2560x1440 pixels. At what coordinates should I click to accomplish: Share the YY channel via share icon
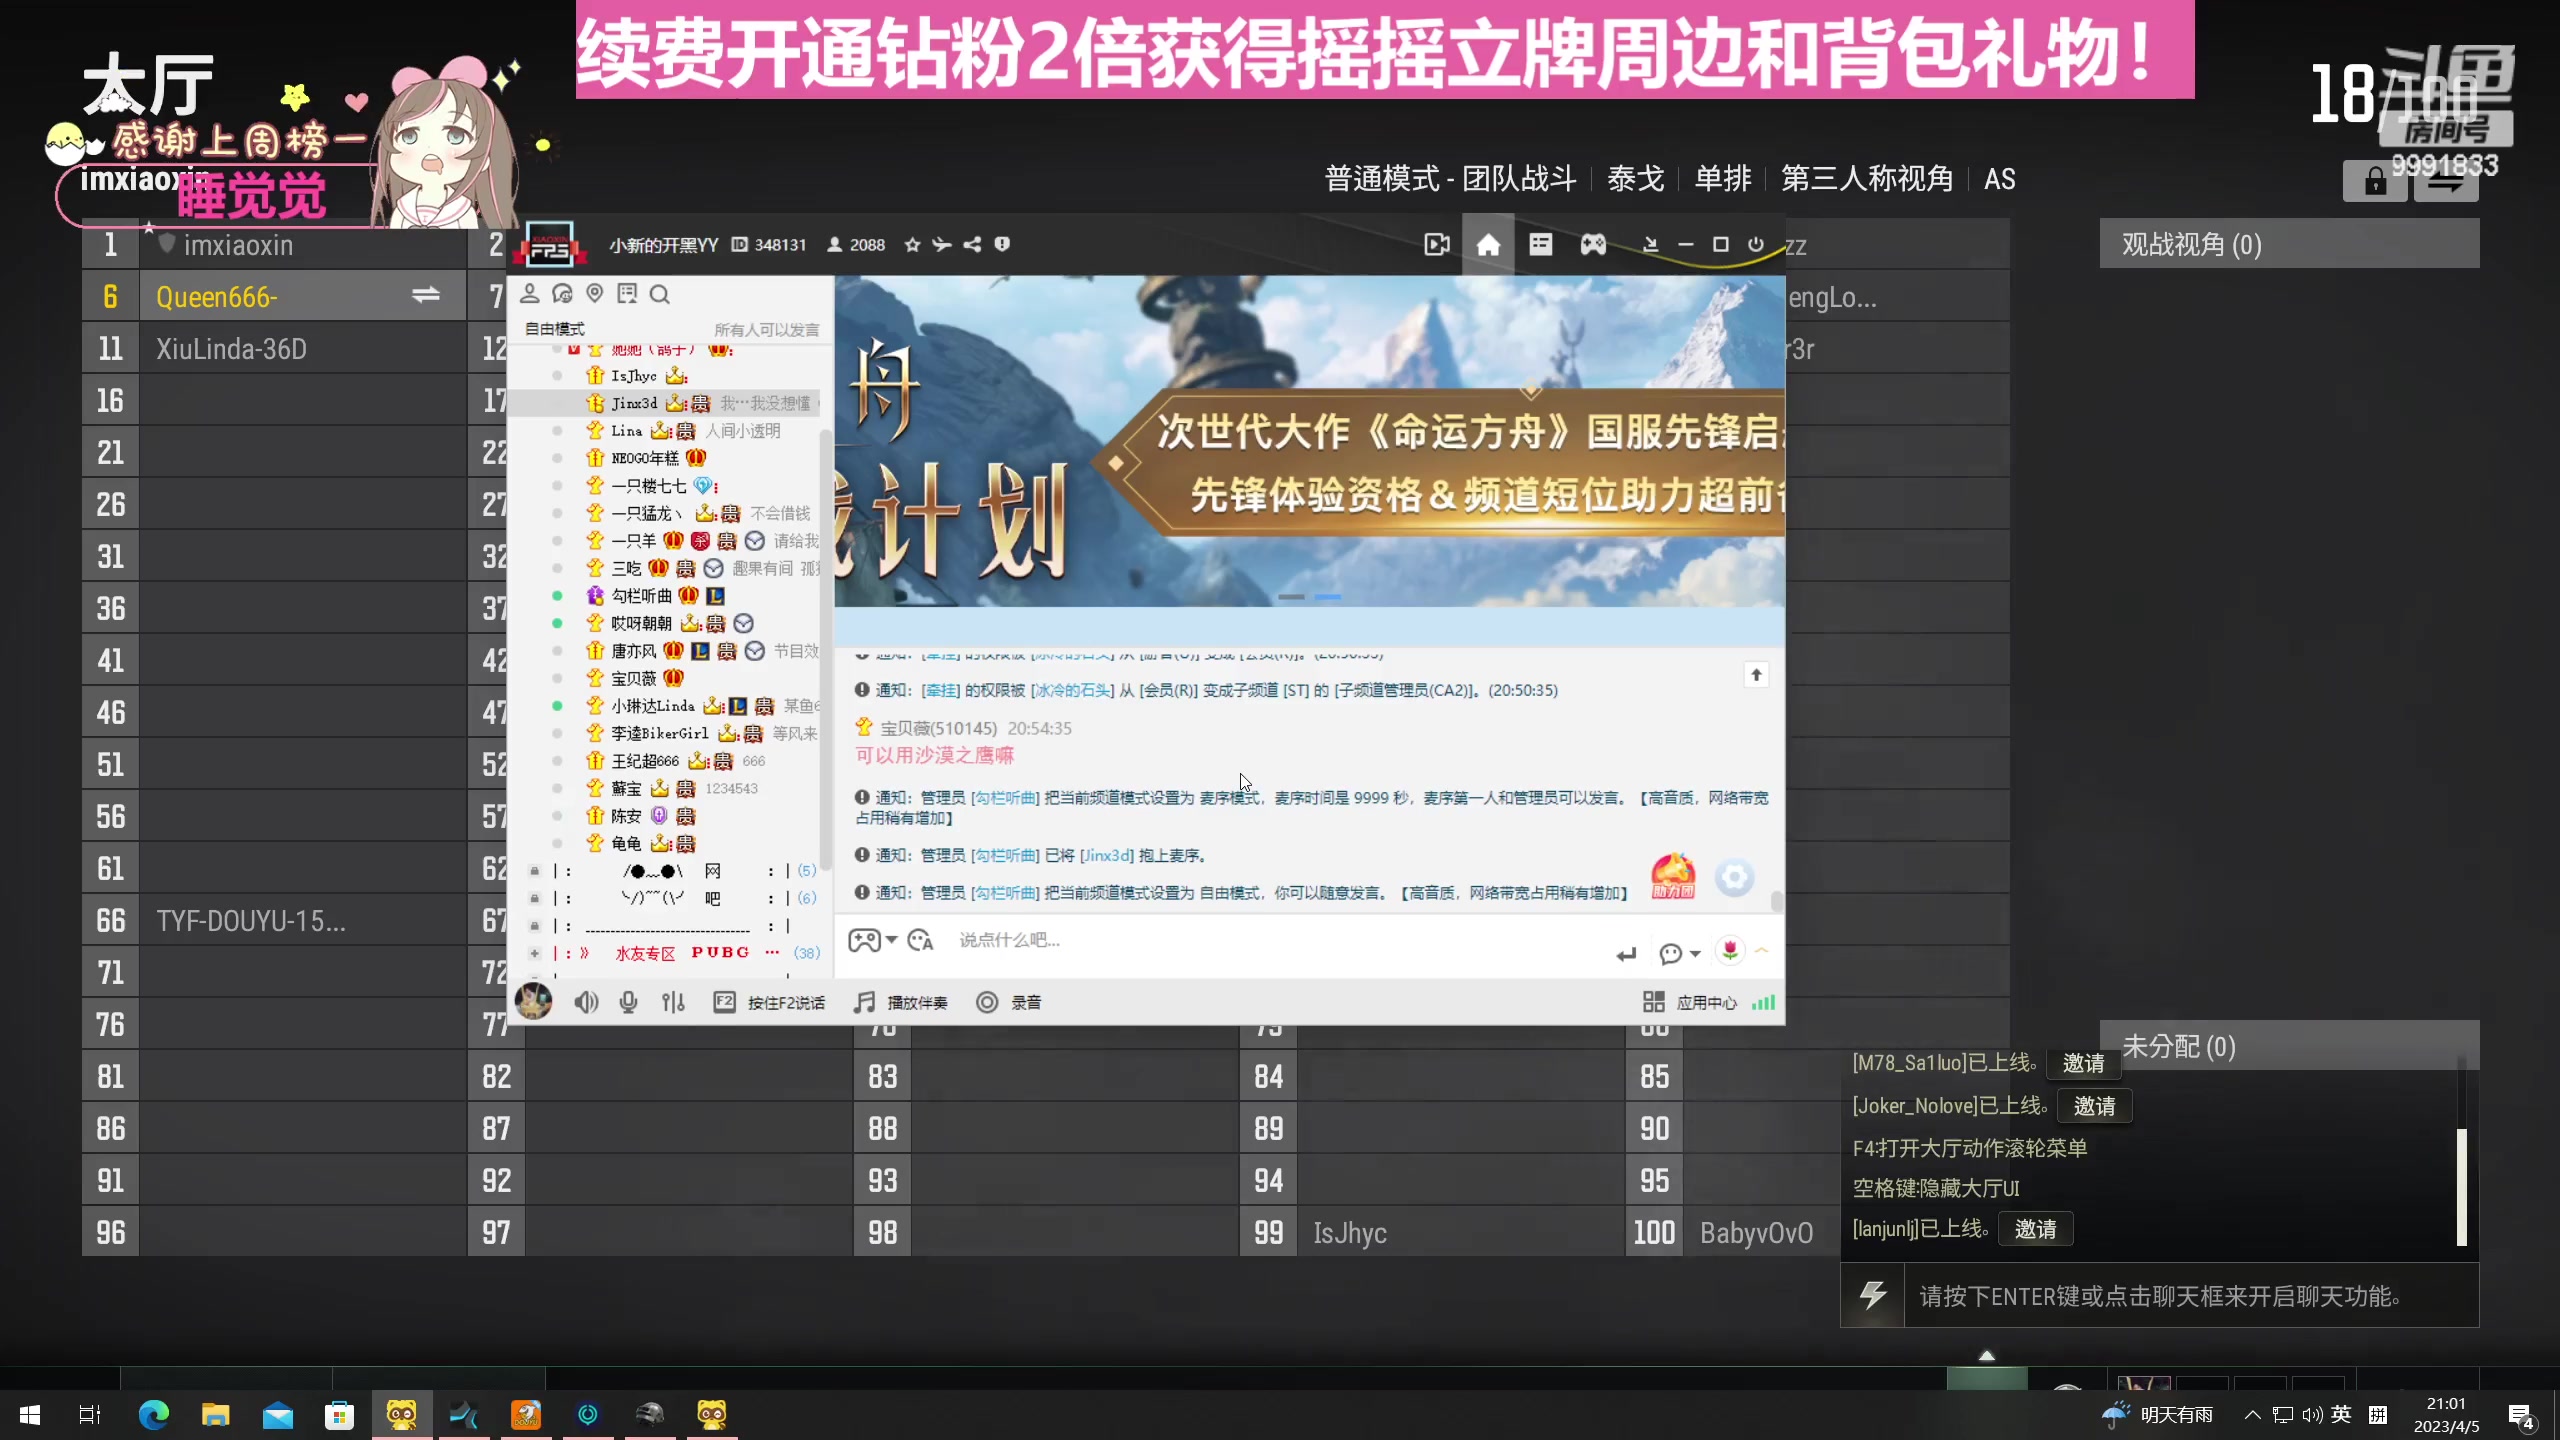tap(972, 245)
